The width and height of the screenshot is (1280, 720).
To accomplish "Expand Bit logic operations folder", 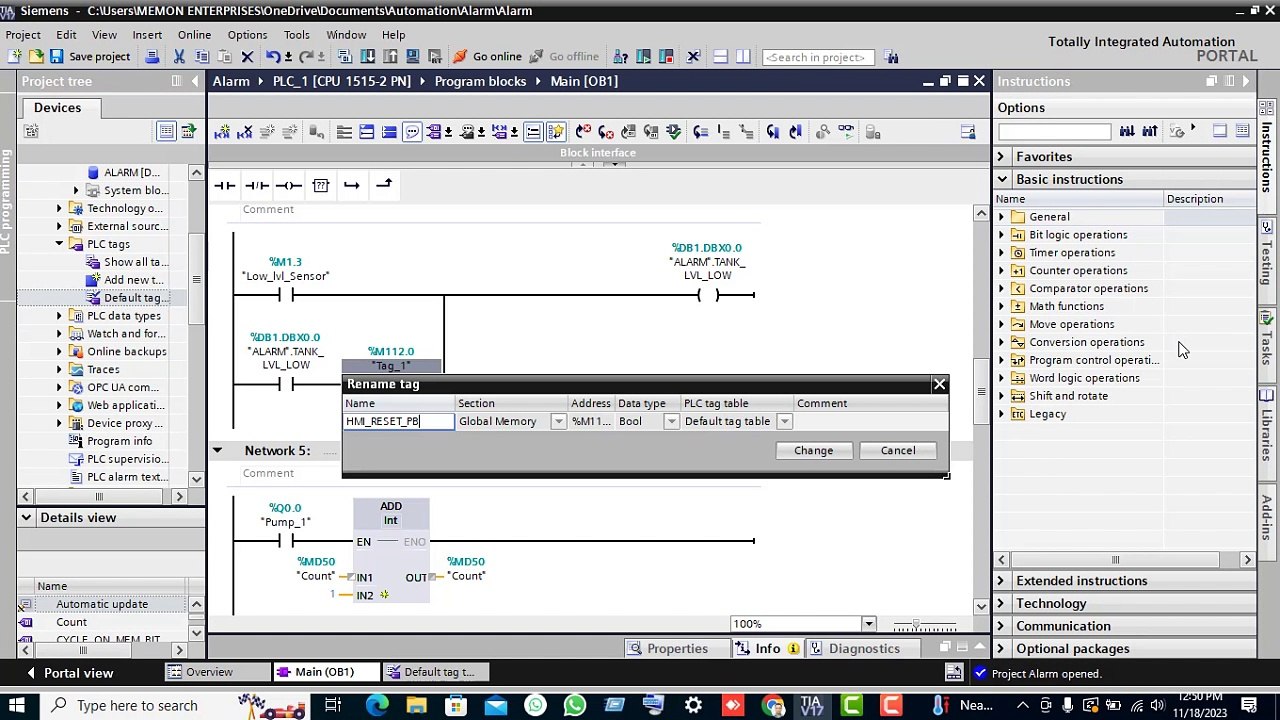I will click(1001, 235).
